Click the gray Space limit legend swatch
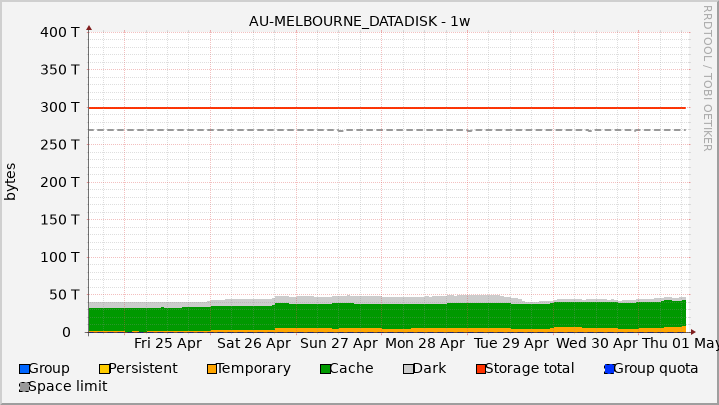 [x=24, y=387]
